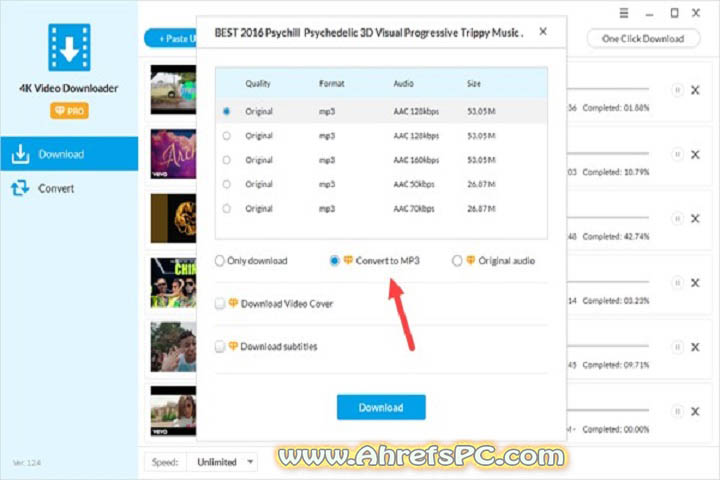Click progress bar of 42.74% download

(x=608, y=217)
